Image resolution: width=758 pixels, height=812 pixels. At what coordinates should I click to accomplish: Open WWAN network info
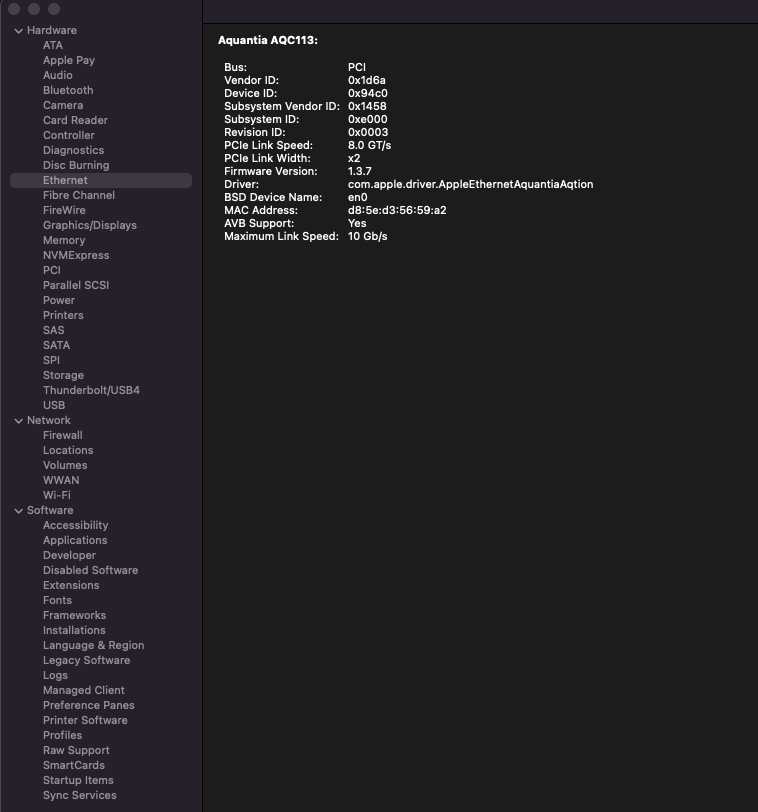tap(61, 481)
